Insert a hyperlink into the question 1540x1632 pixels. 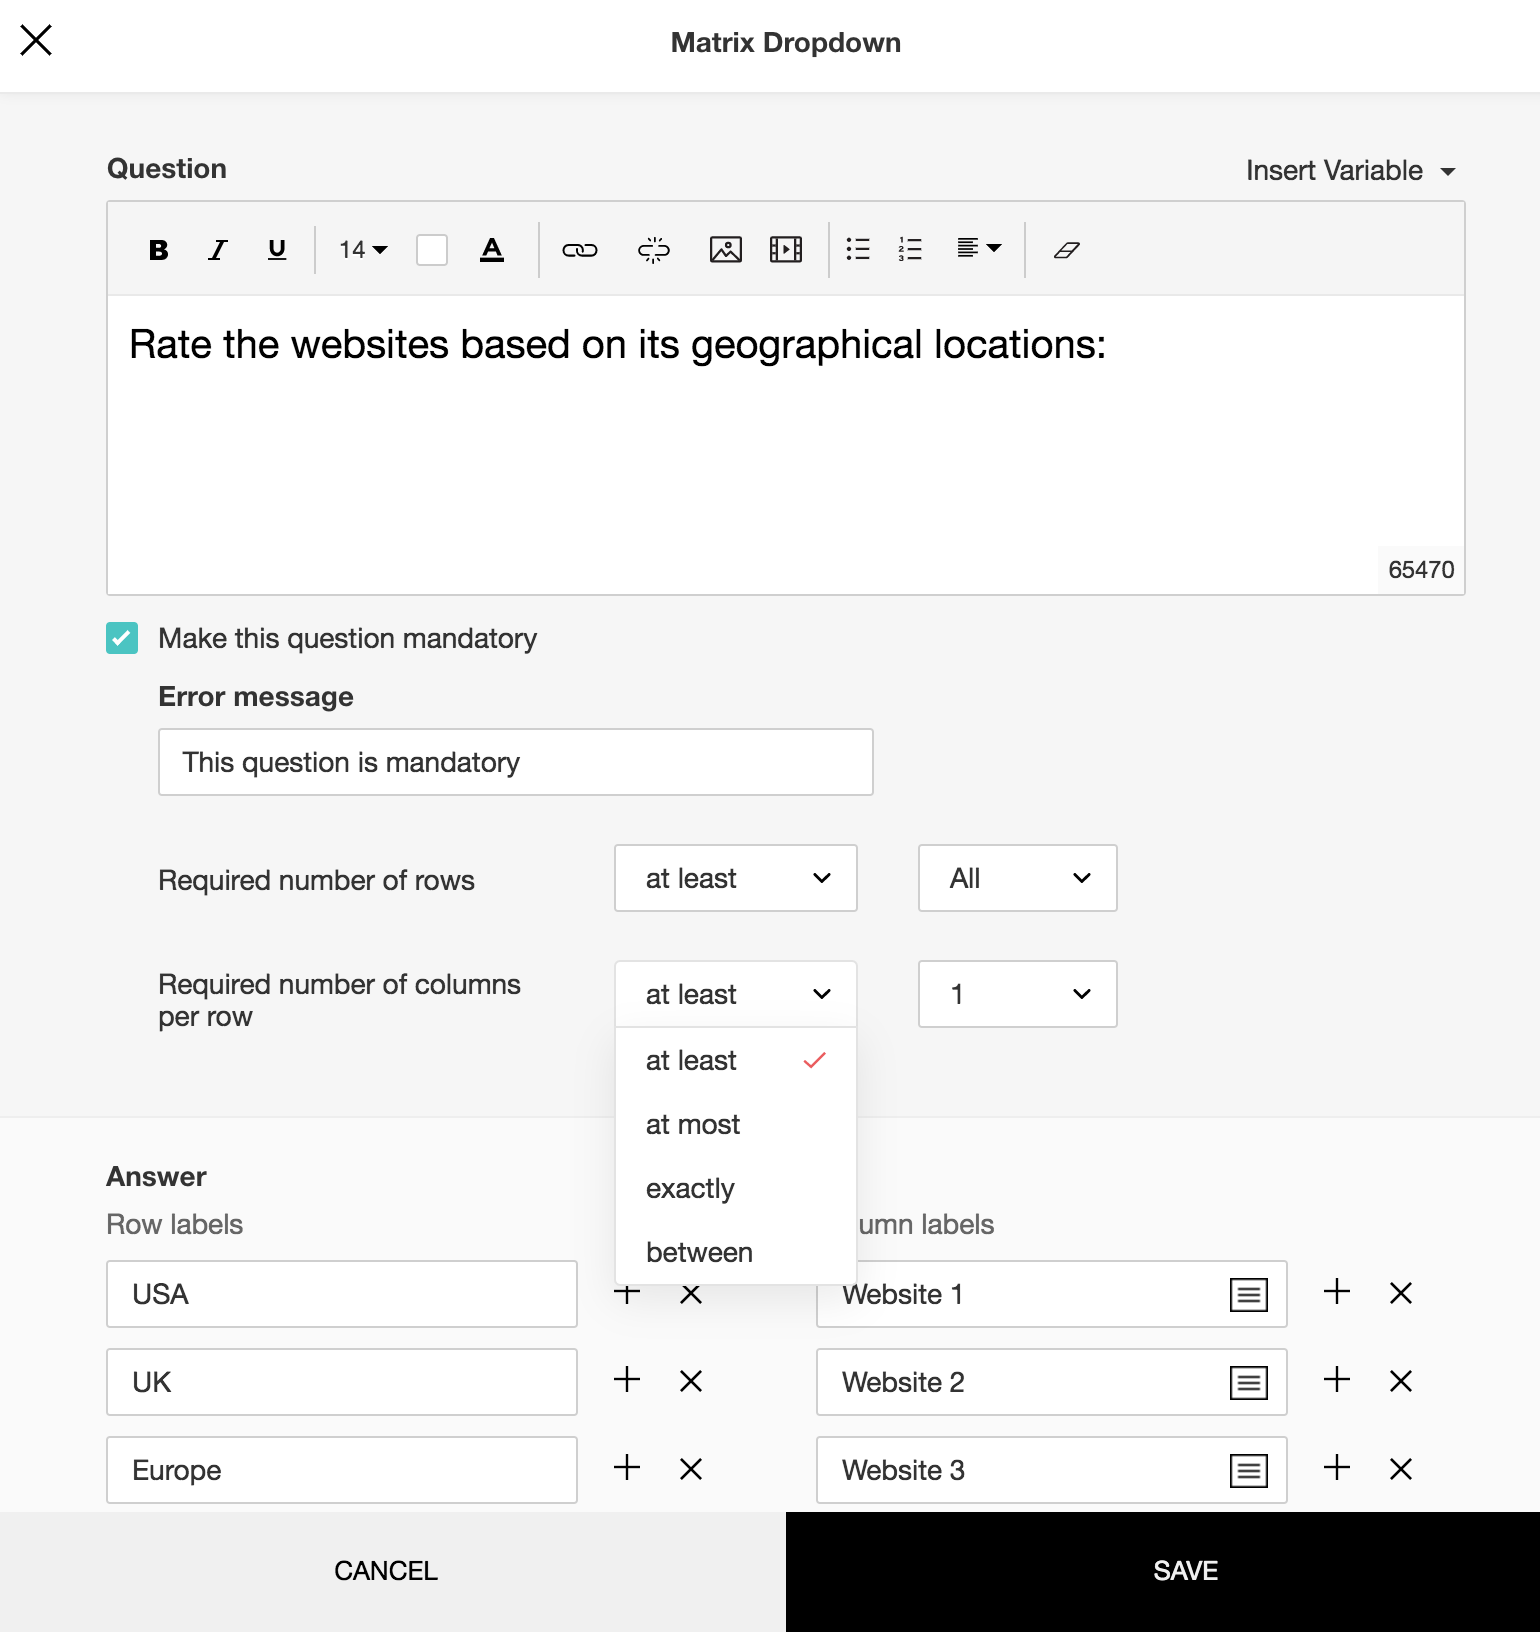(x=580, y=250)
